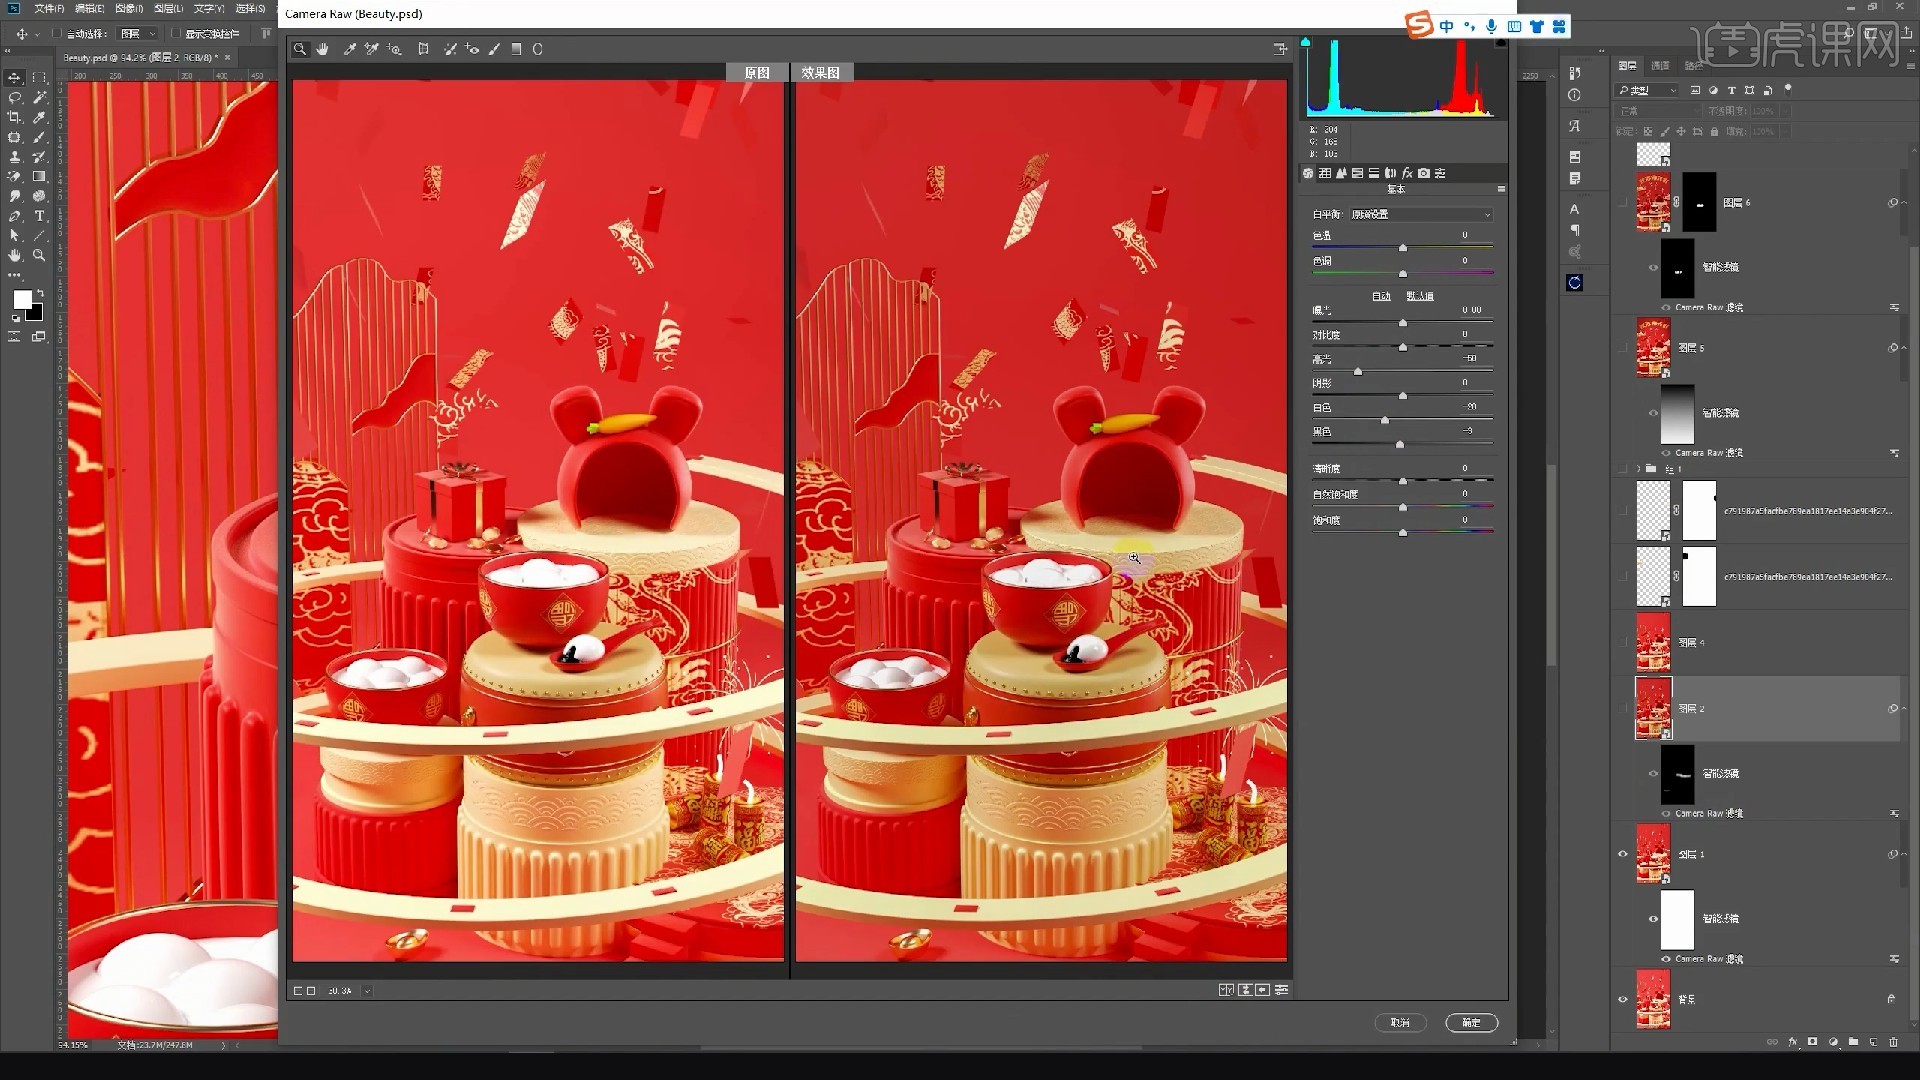
Task: Open the Properties info panel icon
Action: (1575, 95)
